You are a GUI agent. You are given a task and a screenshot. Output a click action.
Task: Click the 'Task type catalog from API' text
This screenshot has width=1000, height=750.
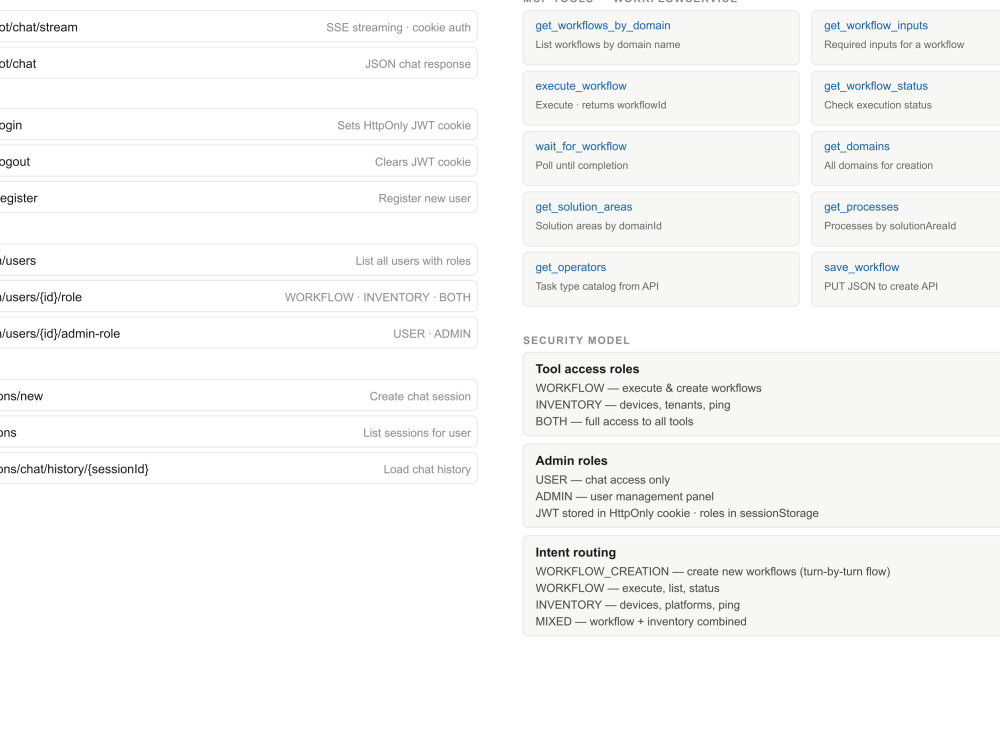tap(597, 287)
